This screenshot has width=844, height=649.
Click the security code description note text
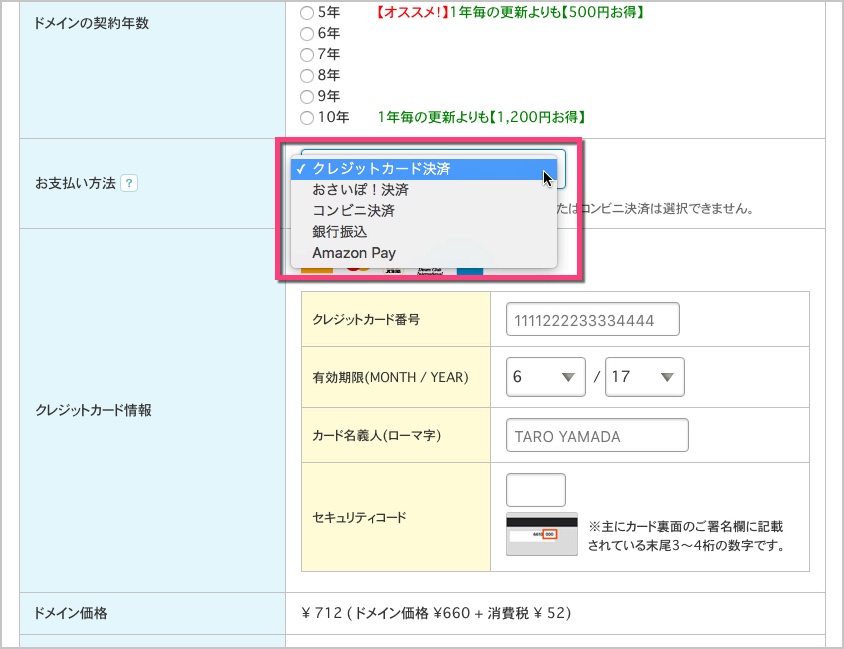(686, 536)
